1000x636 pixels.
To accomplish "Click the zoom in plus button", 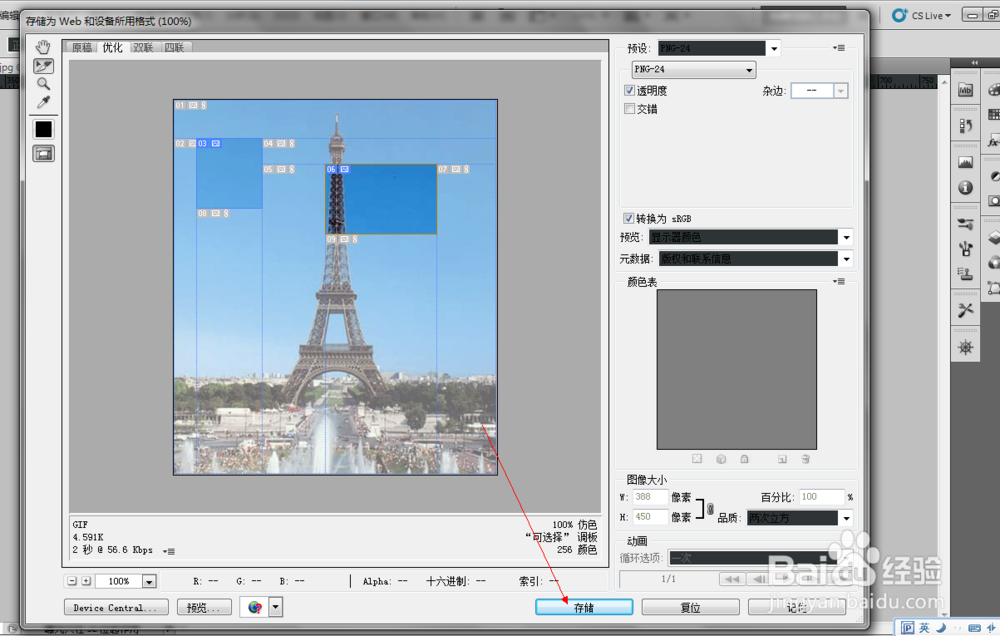I will (x=86, y=581).
